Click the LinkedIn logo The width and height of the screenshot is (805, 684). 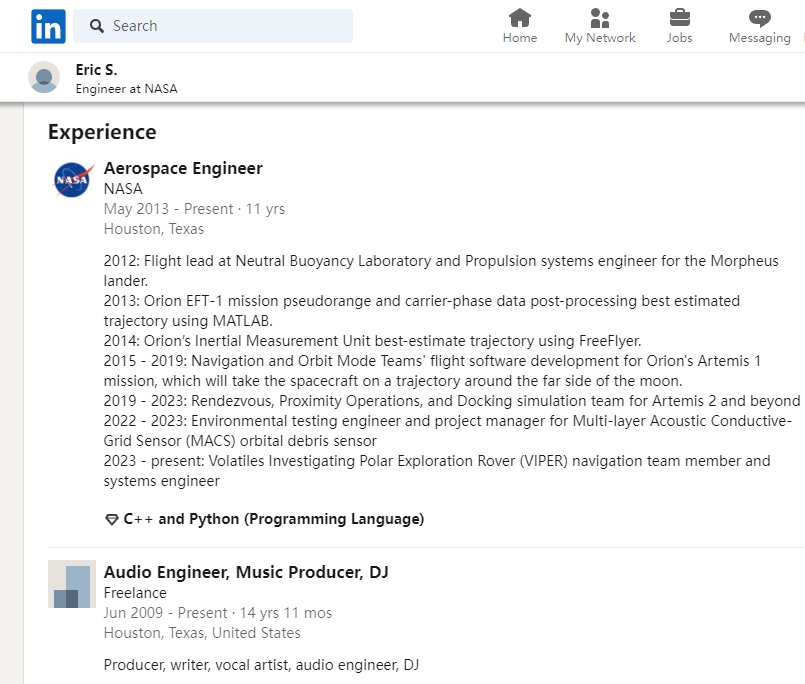(x=48, y=26)
